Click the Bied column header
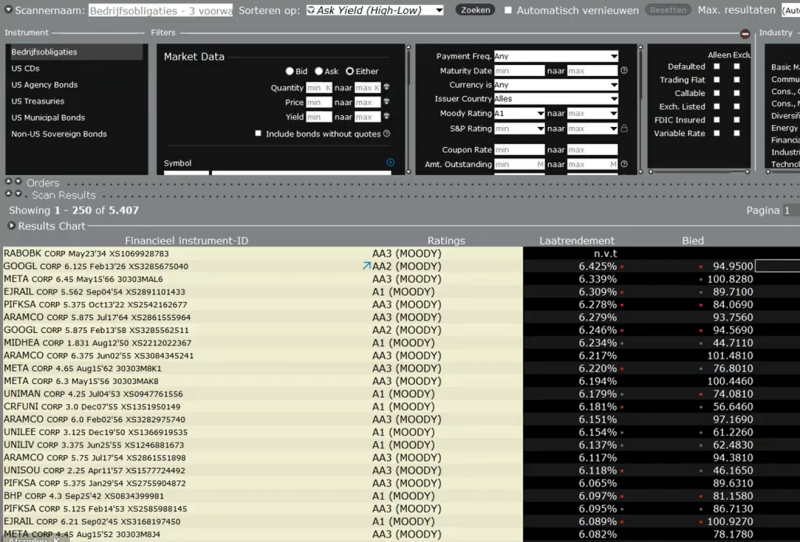 [693, 240]
